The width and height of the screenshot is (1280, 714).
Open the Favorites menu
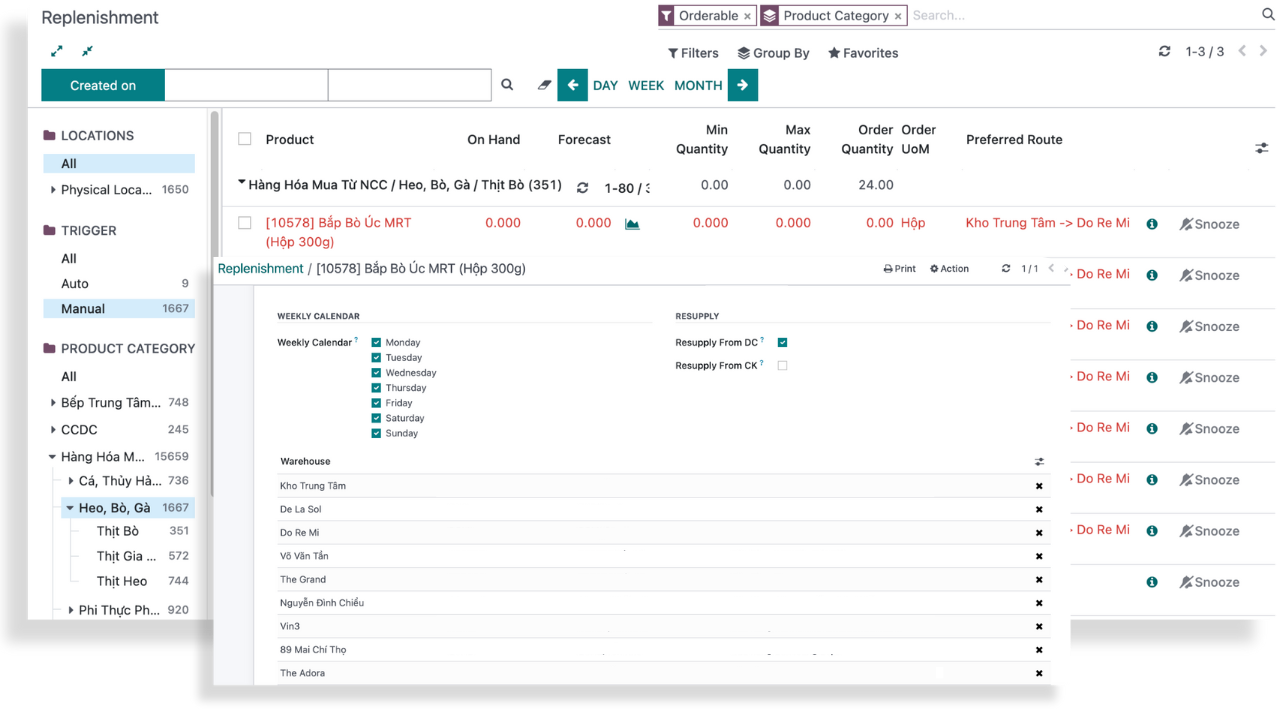862,53
